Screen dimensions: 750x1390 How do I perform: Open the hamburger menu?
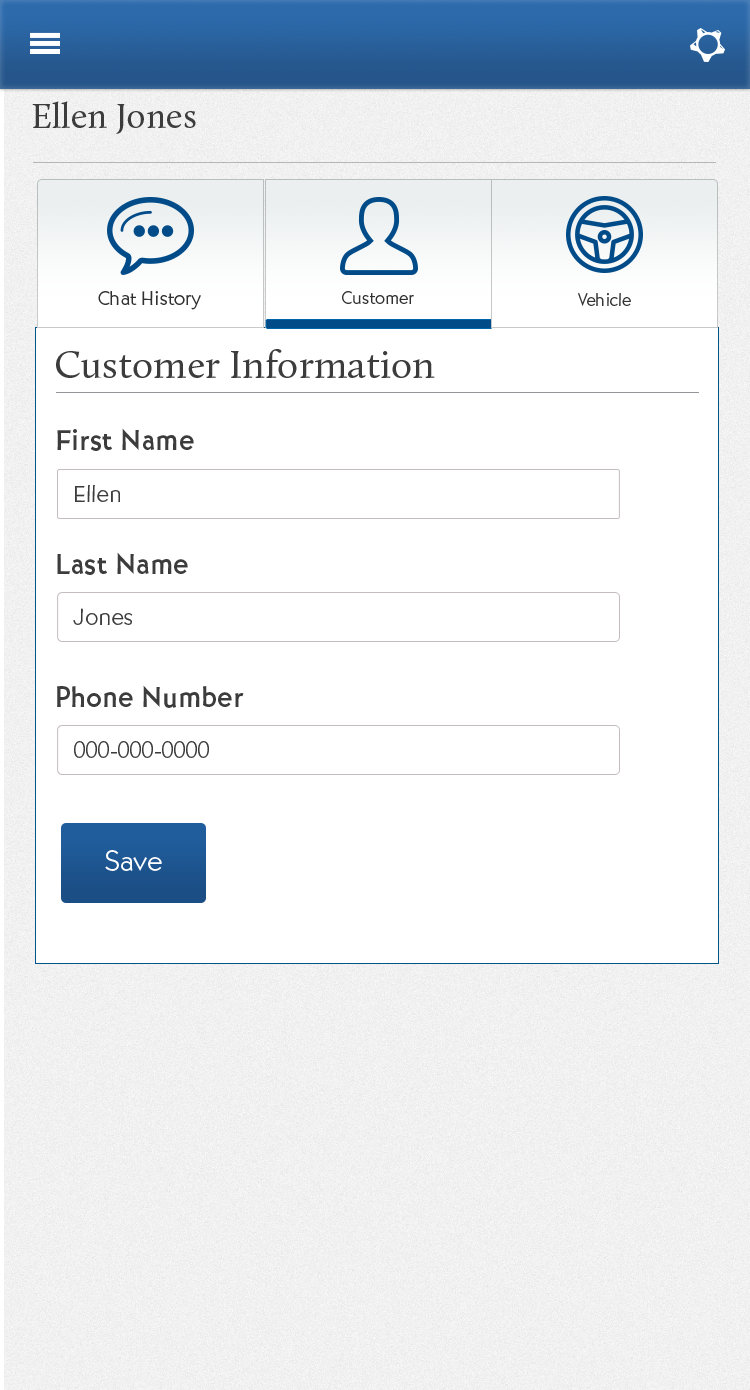pyautogui.click(x=45, y=44)
